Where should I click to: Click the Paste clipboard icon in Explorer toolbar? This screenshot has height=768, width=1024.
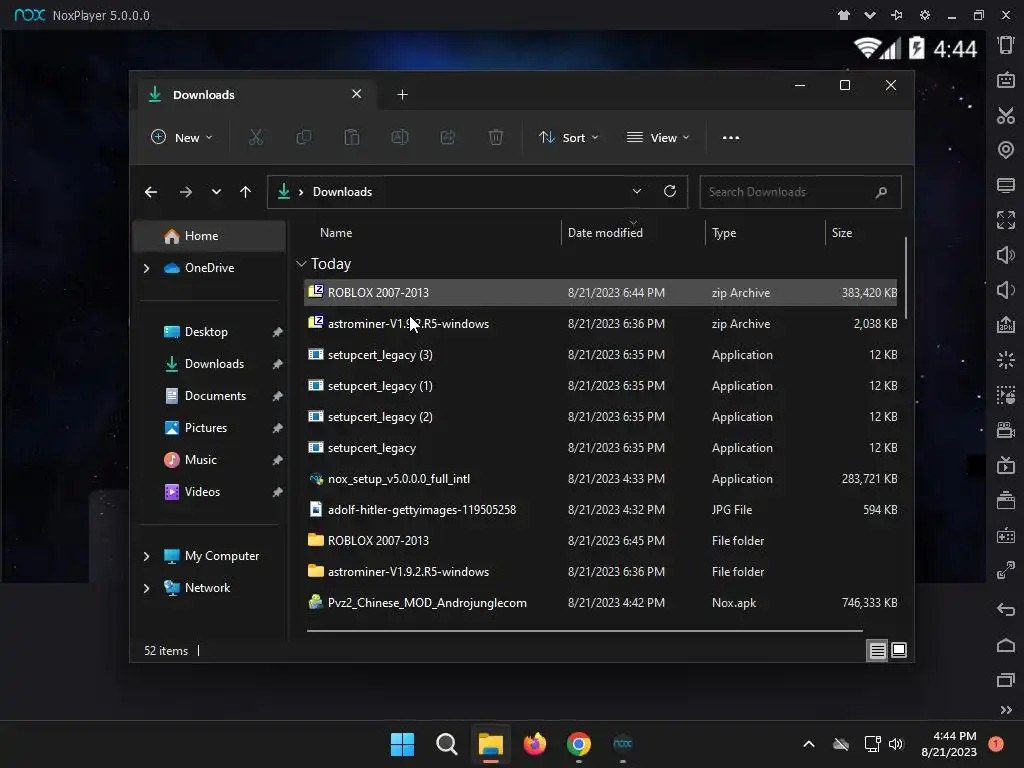[x=351, y=137]
